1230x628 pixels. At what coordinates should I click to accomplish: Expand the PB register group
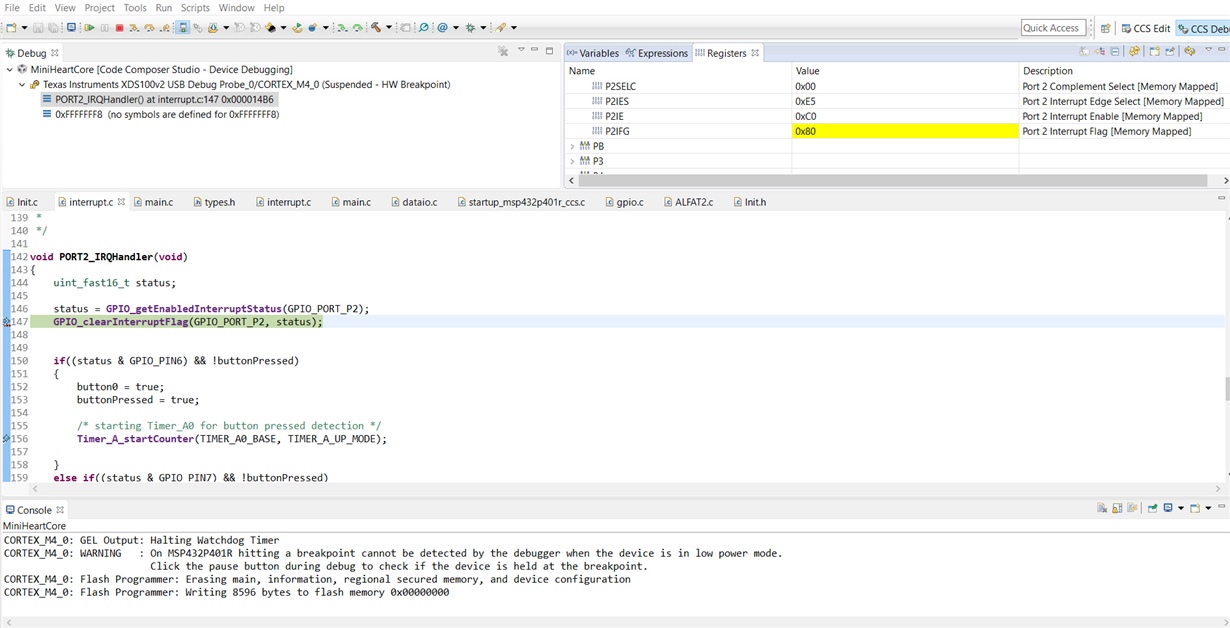coord(572,146)
